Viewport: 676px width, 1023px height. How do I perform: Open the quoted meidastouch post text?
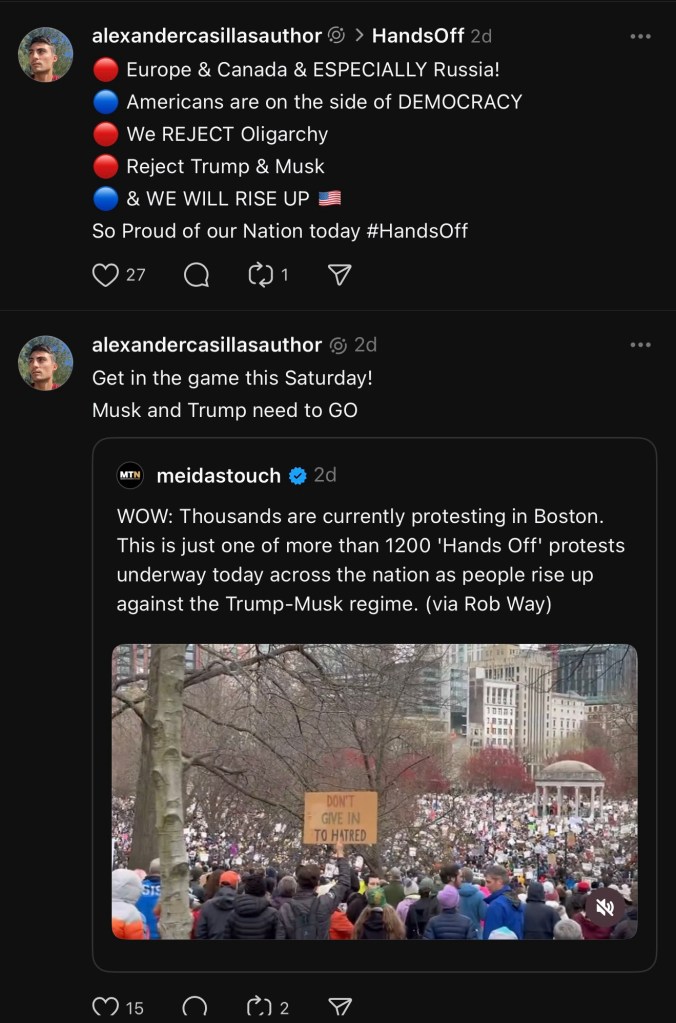pyautogui.click(x=372, y=561)
